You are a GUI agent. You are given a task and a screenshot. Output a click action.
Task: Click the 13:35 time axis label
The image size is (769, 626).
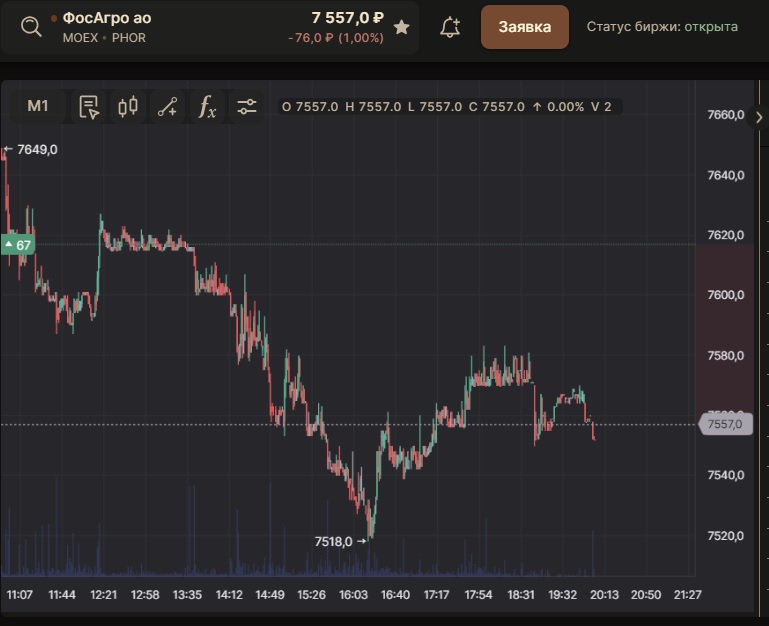[187, 595]
